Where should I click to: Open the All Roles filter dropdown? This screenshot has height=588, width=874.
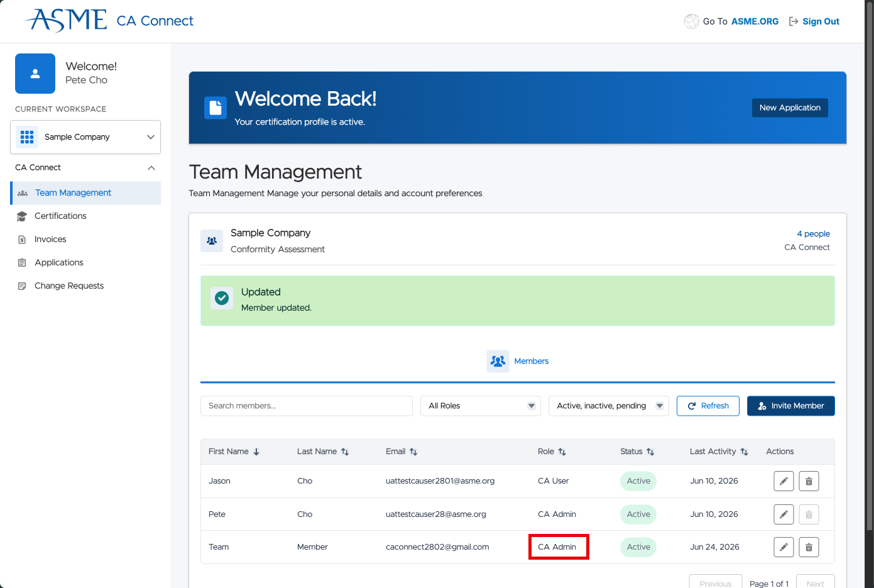[x=480, y=406]
